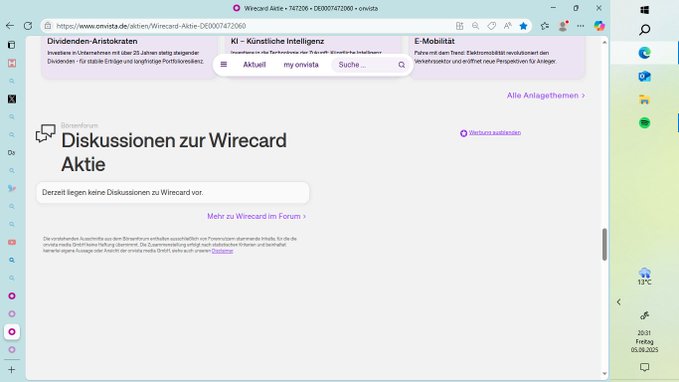Switch to the X (Twitter) vertical tab
Screen dimensions: 679x382
tap(12, 99)
